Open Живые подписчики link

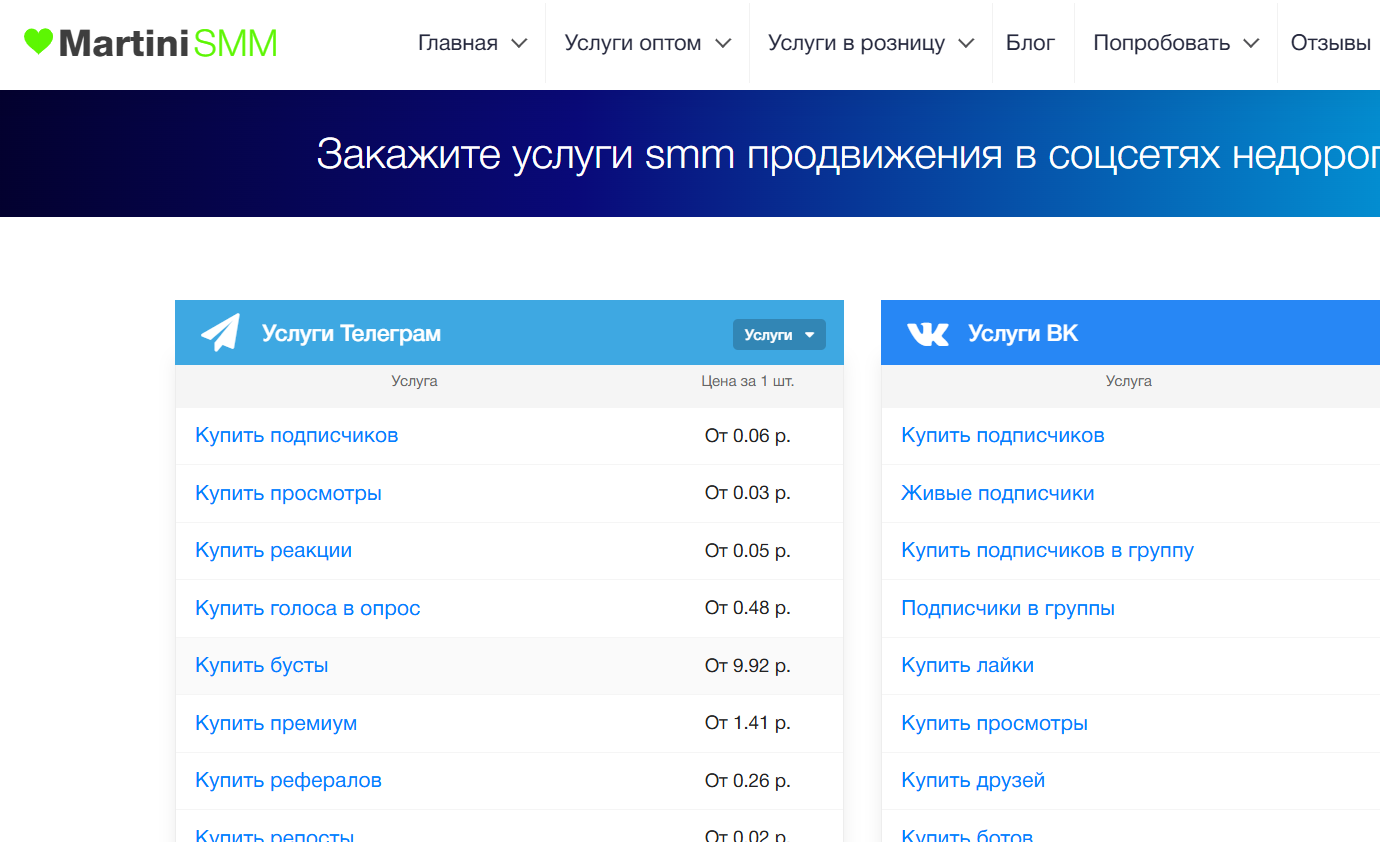tap(998, 493)
